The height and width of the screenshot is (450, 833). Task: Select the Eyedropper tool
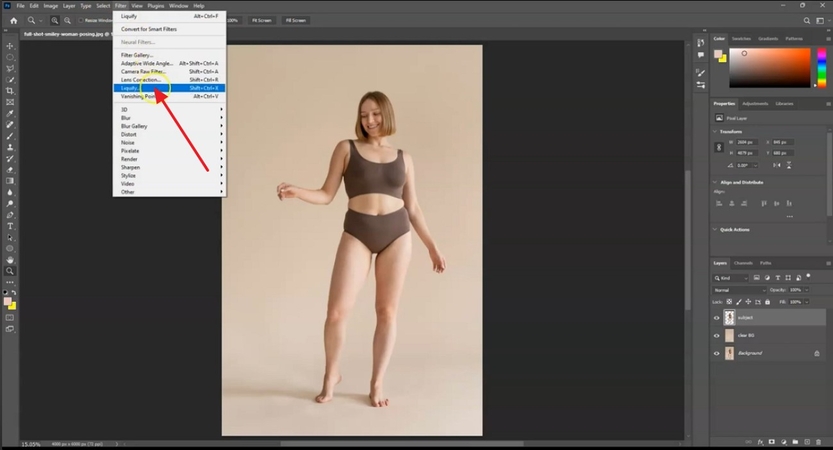[10, 113]
